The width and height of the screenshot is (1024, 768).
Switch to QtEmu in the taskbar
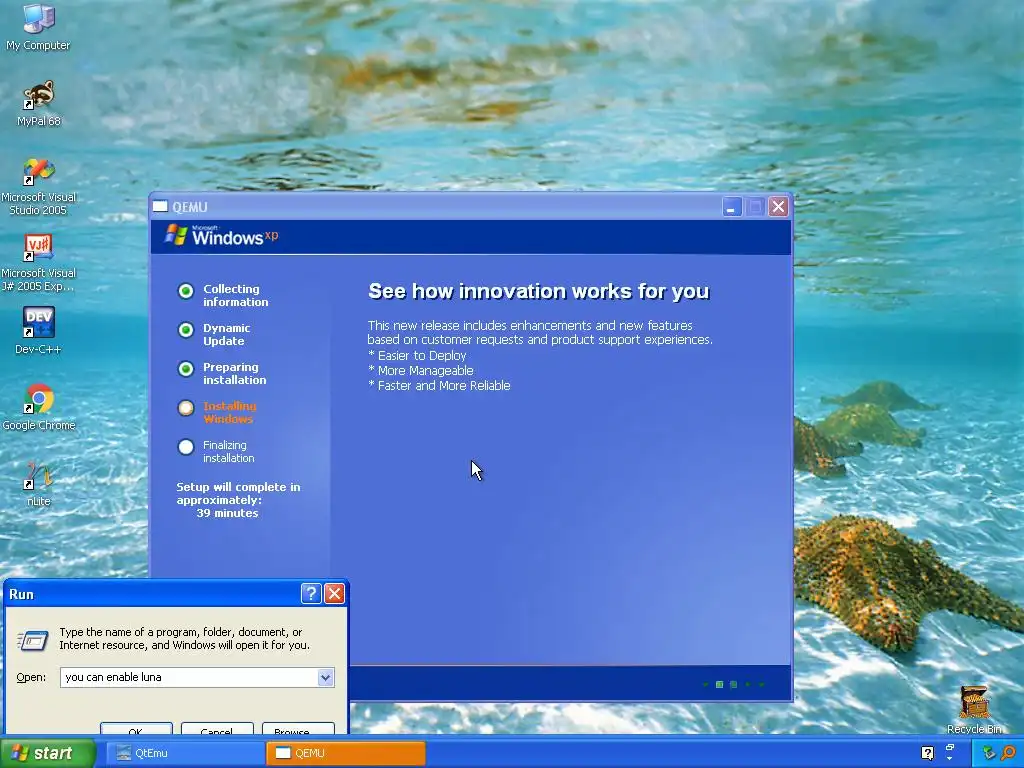click(x=185, y=753)
